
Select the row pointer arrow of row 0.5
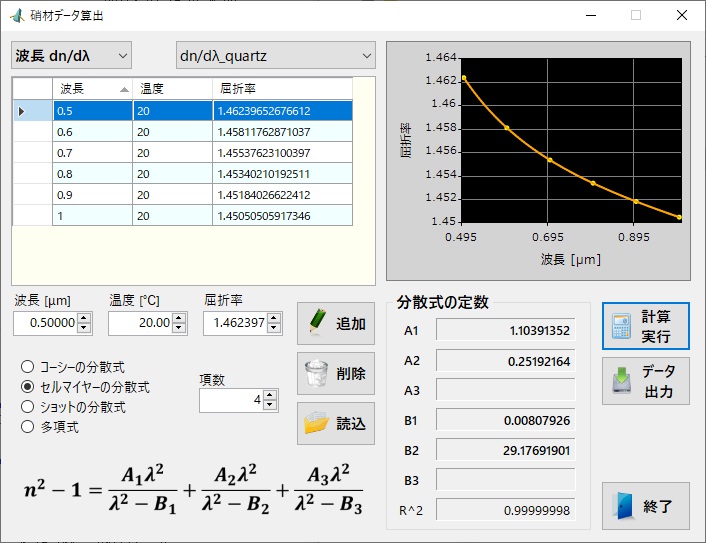pos(21,111)
